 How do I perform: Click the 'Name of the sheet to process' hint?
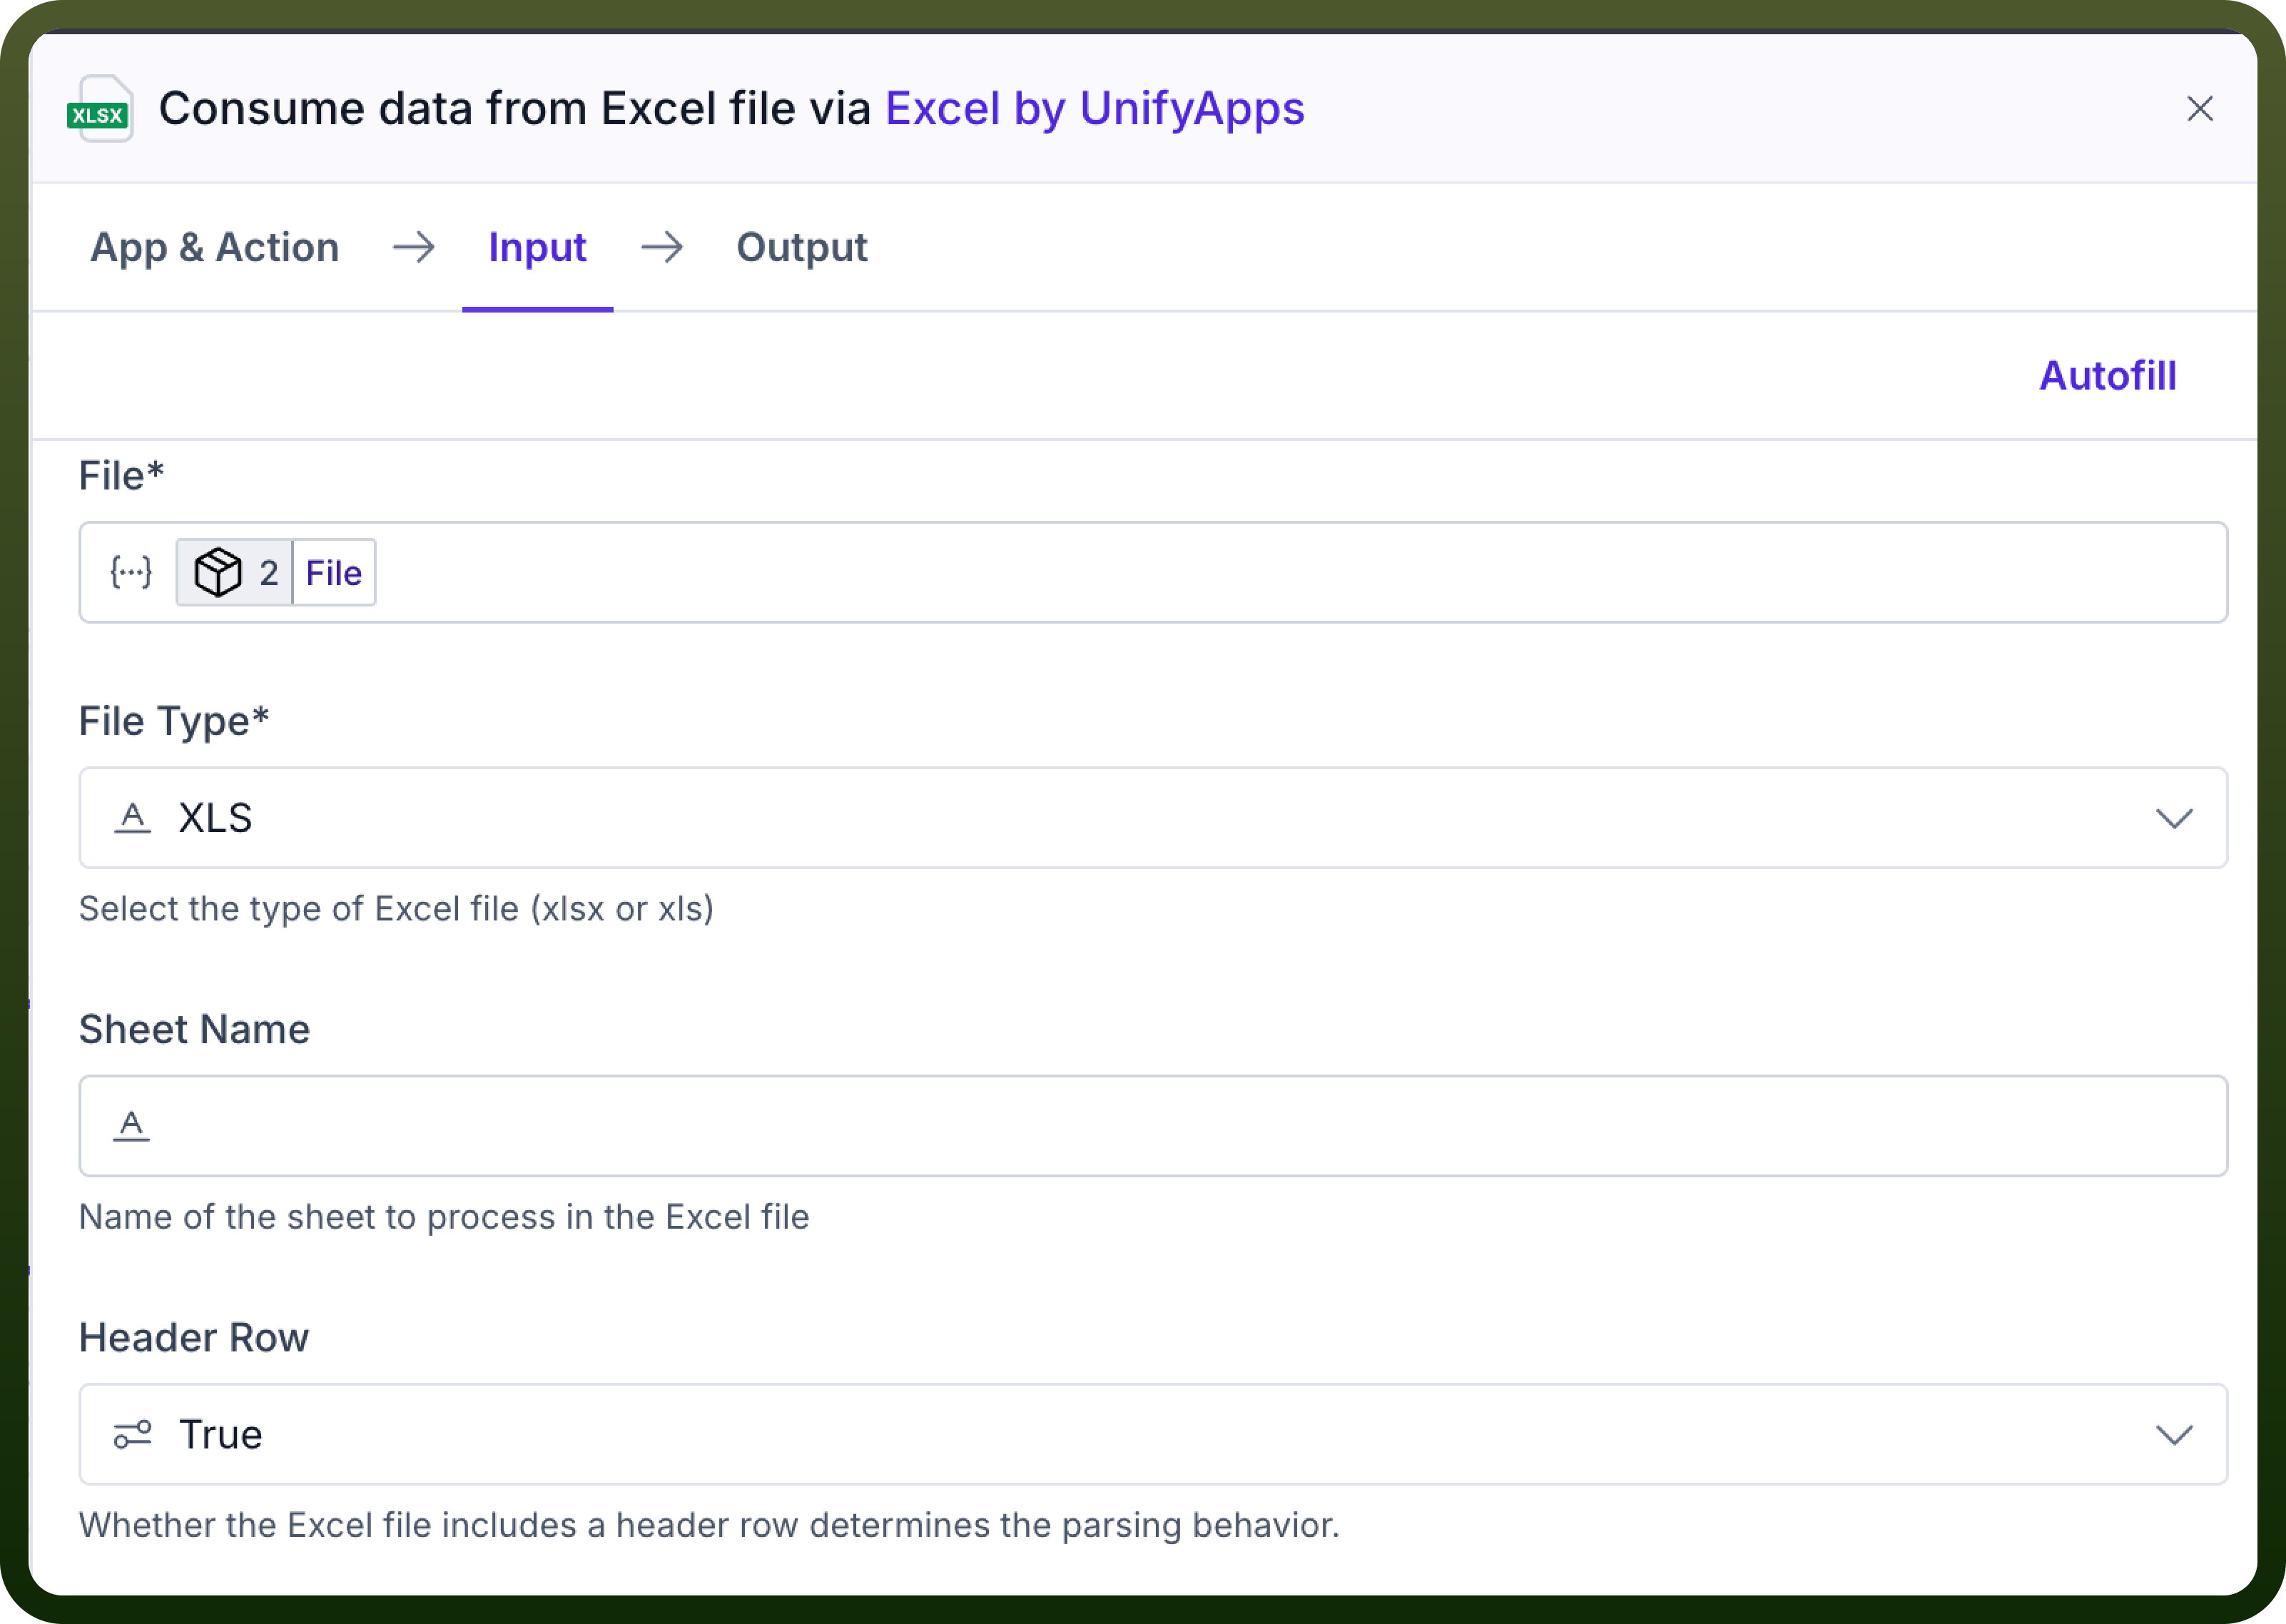[x=444, y=1217]
